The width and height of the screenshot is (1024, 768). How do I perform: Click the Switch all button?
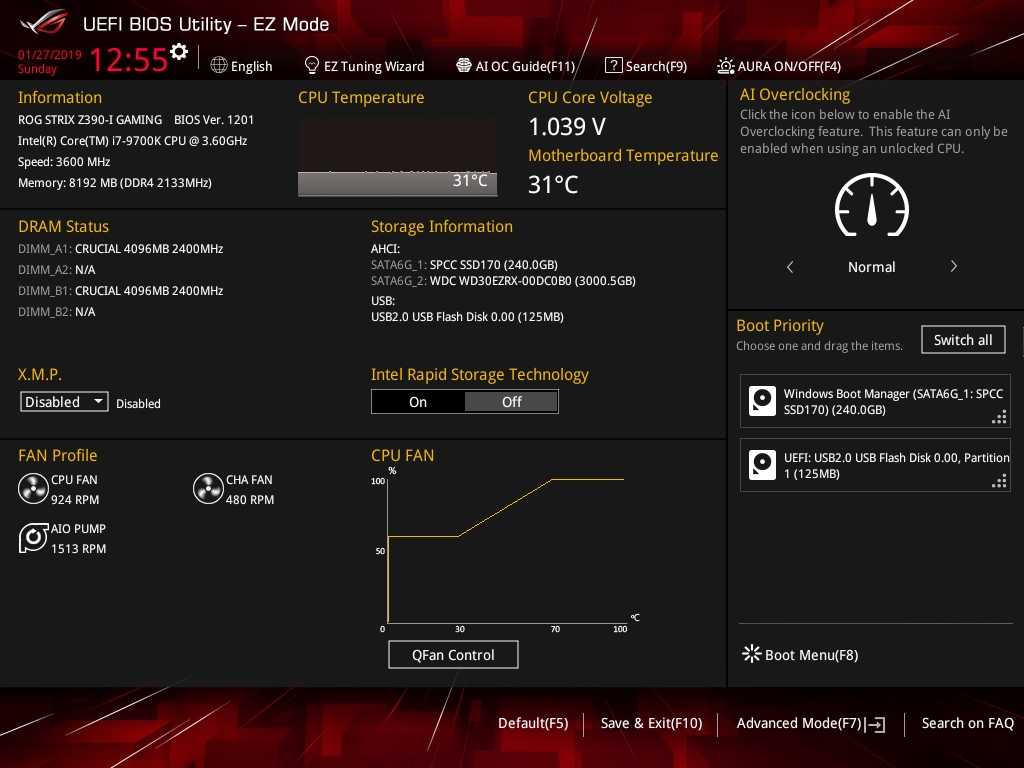click(x=962, y=340)
